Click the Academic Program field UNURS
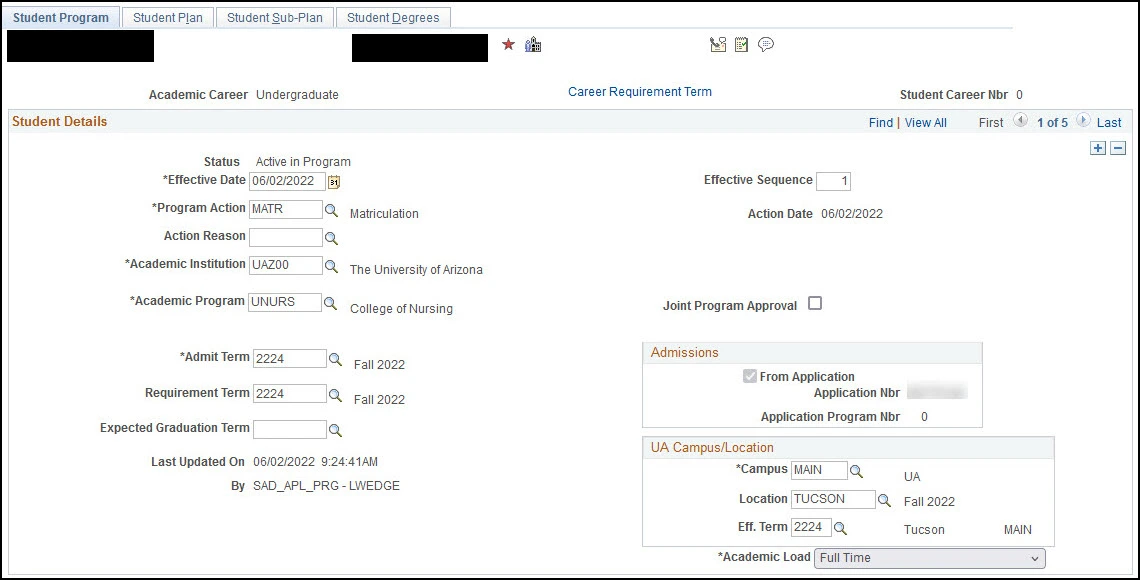 285,302
